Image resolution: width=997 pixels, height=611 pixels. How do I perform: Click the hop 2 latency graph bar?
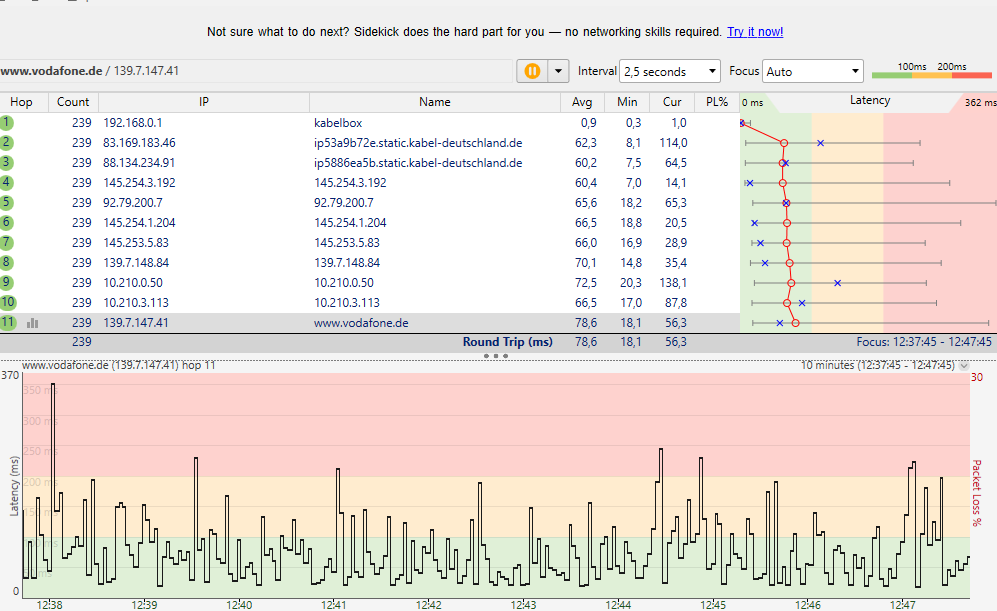point(832,143)
